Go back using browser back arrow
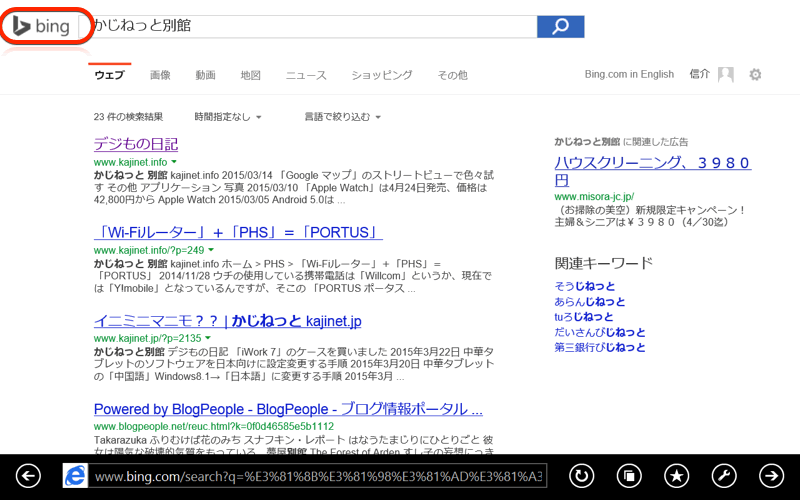Image resolution: width=800 pixels, height=500 pixels. point(28,475)
